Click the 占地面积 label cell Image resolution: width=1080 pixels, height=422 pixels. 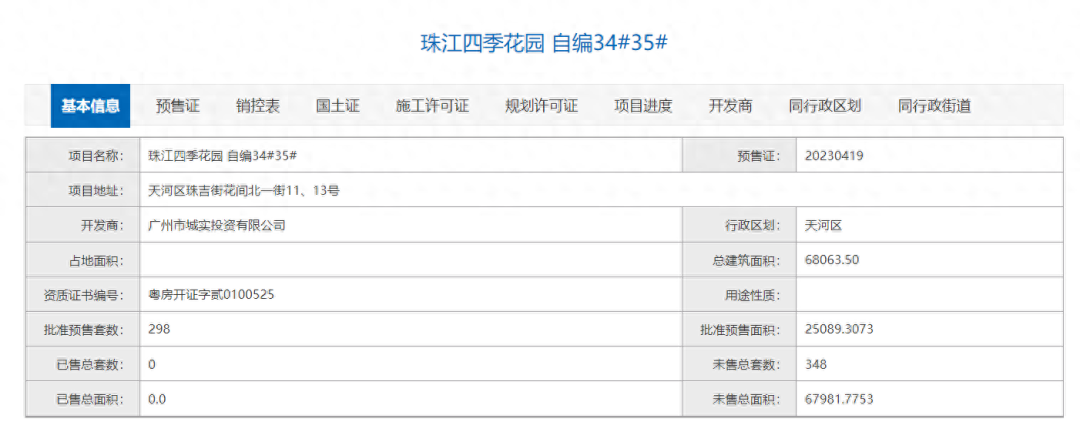click(83, 260)
